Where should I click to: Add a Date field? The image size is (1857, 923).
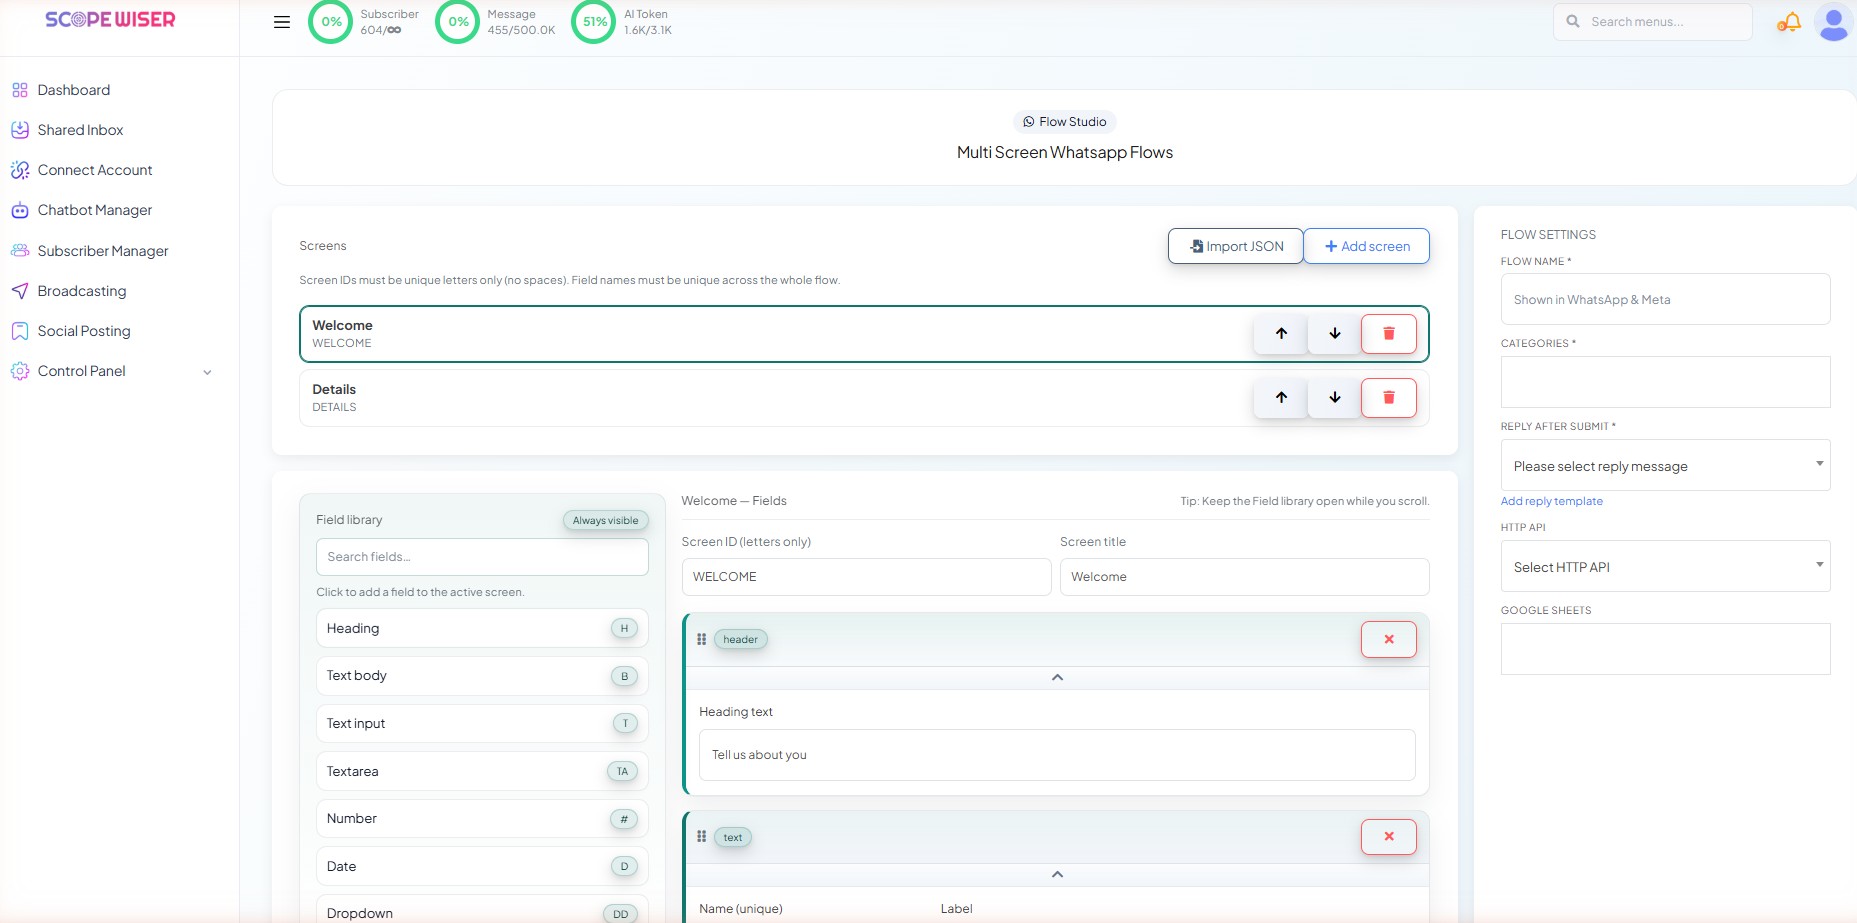point(482,867)
